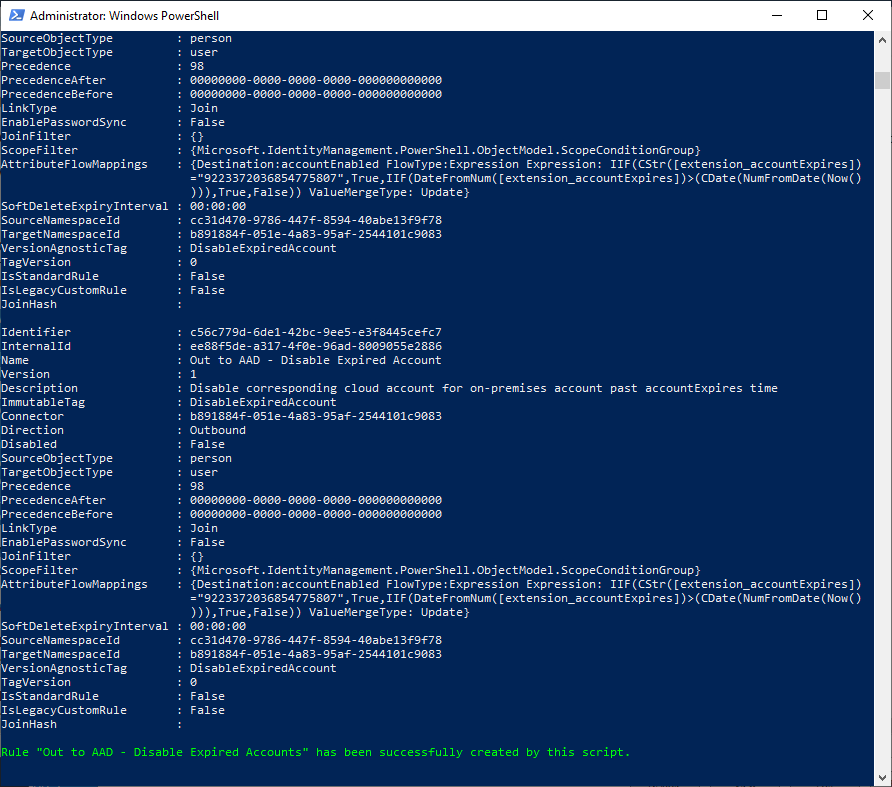Click the scrollbar down arrow
Image resolution: width=892 pixels, height=787 pixels.
tap(882, 778)
